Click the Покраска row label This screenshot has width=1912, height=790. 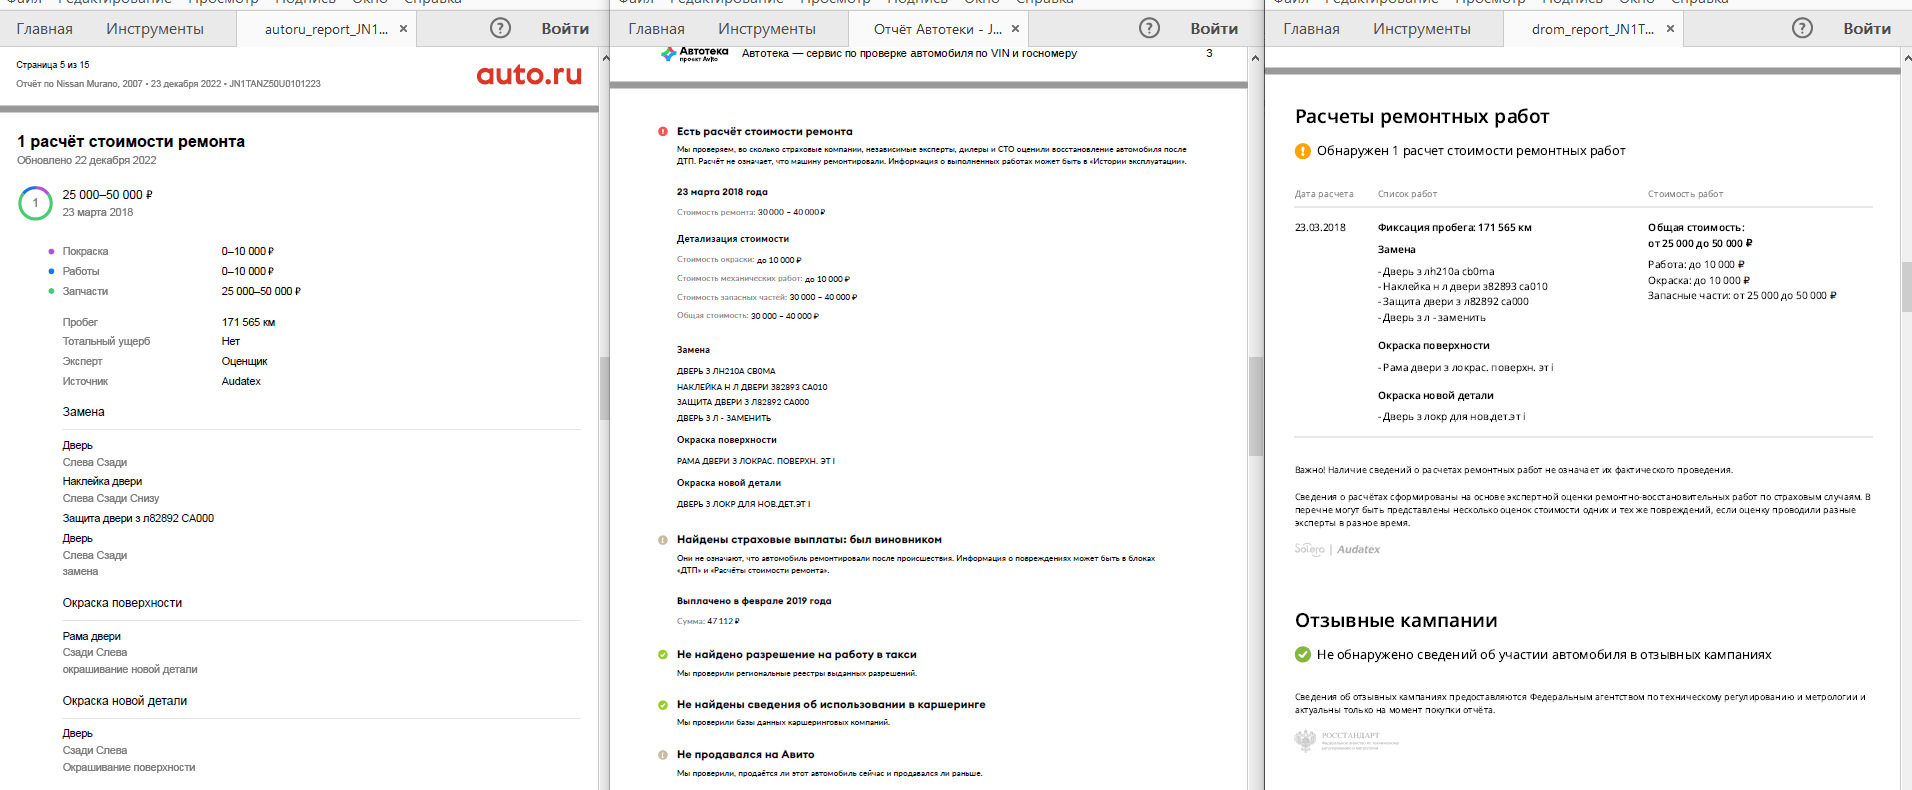coord(85,251)
